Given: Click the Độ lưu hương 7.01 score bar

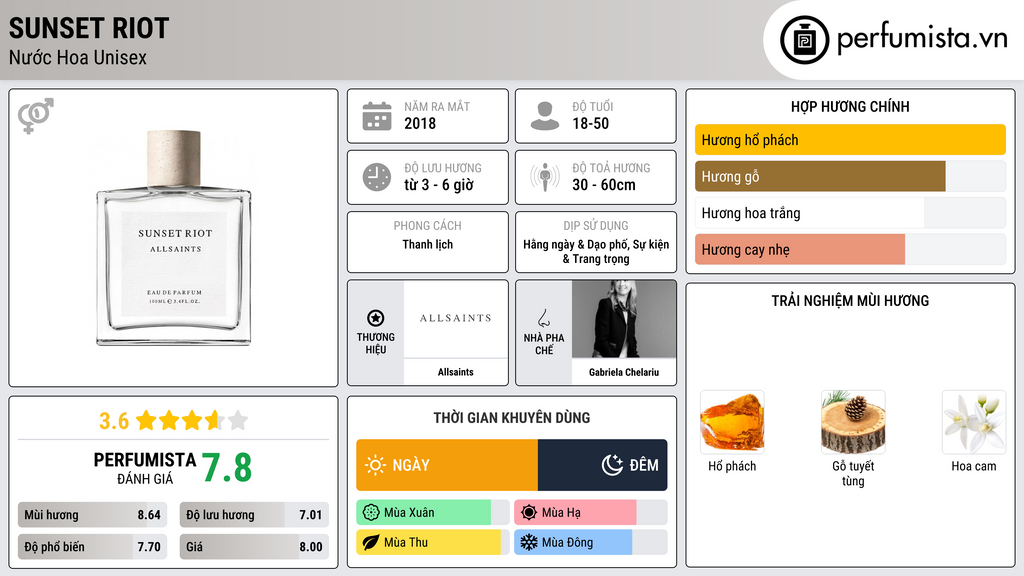Looking at the screenshot, I should (254, 515).
